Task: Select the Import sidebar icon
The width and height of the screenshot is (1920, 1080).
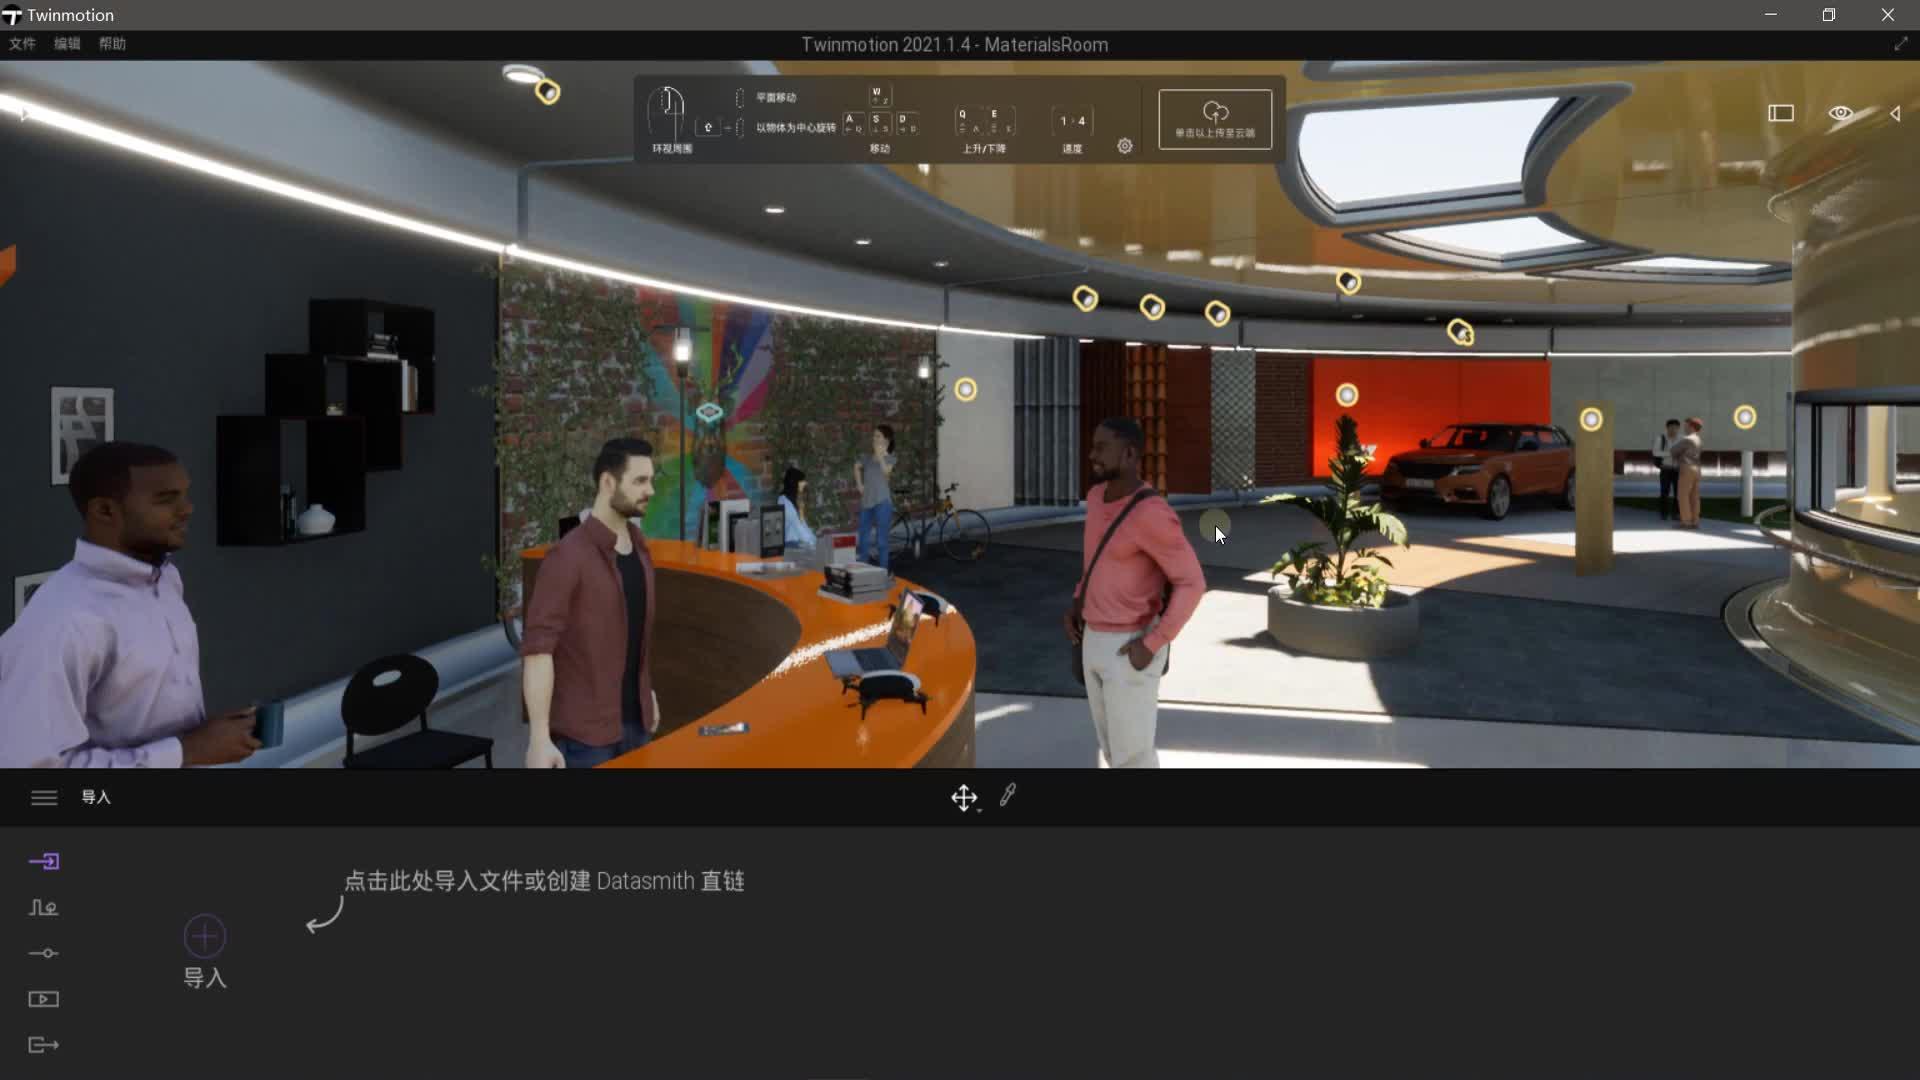Action: tap(44, 861)
